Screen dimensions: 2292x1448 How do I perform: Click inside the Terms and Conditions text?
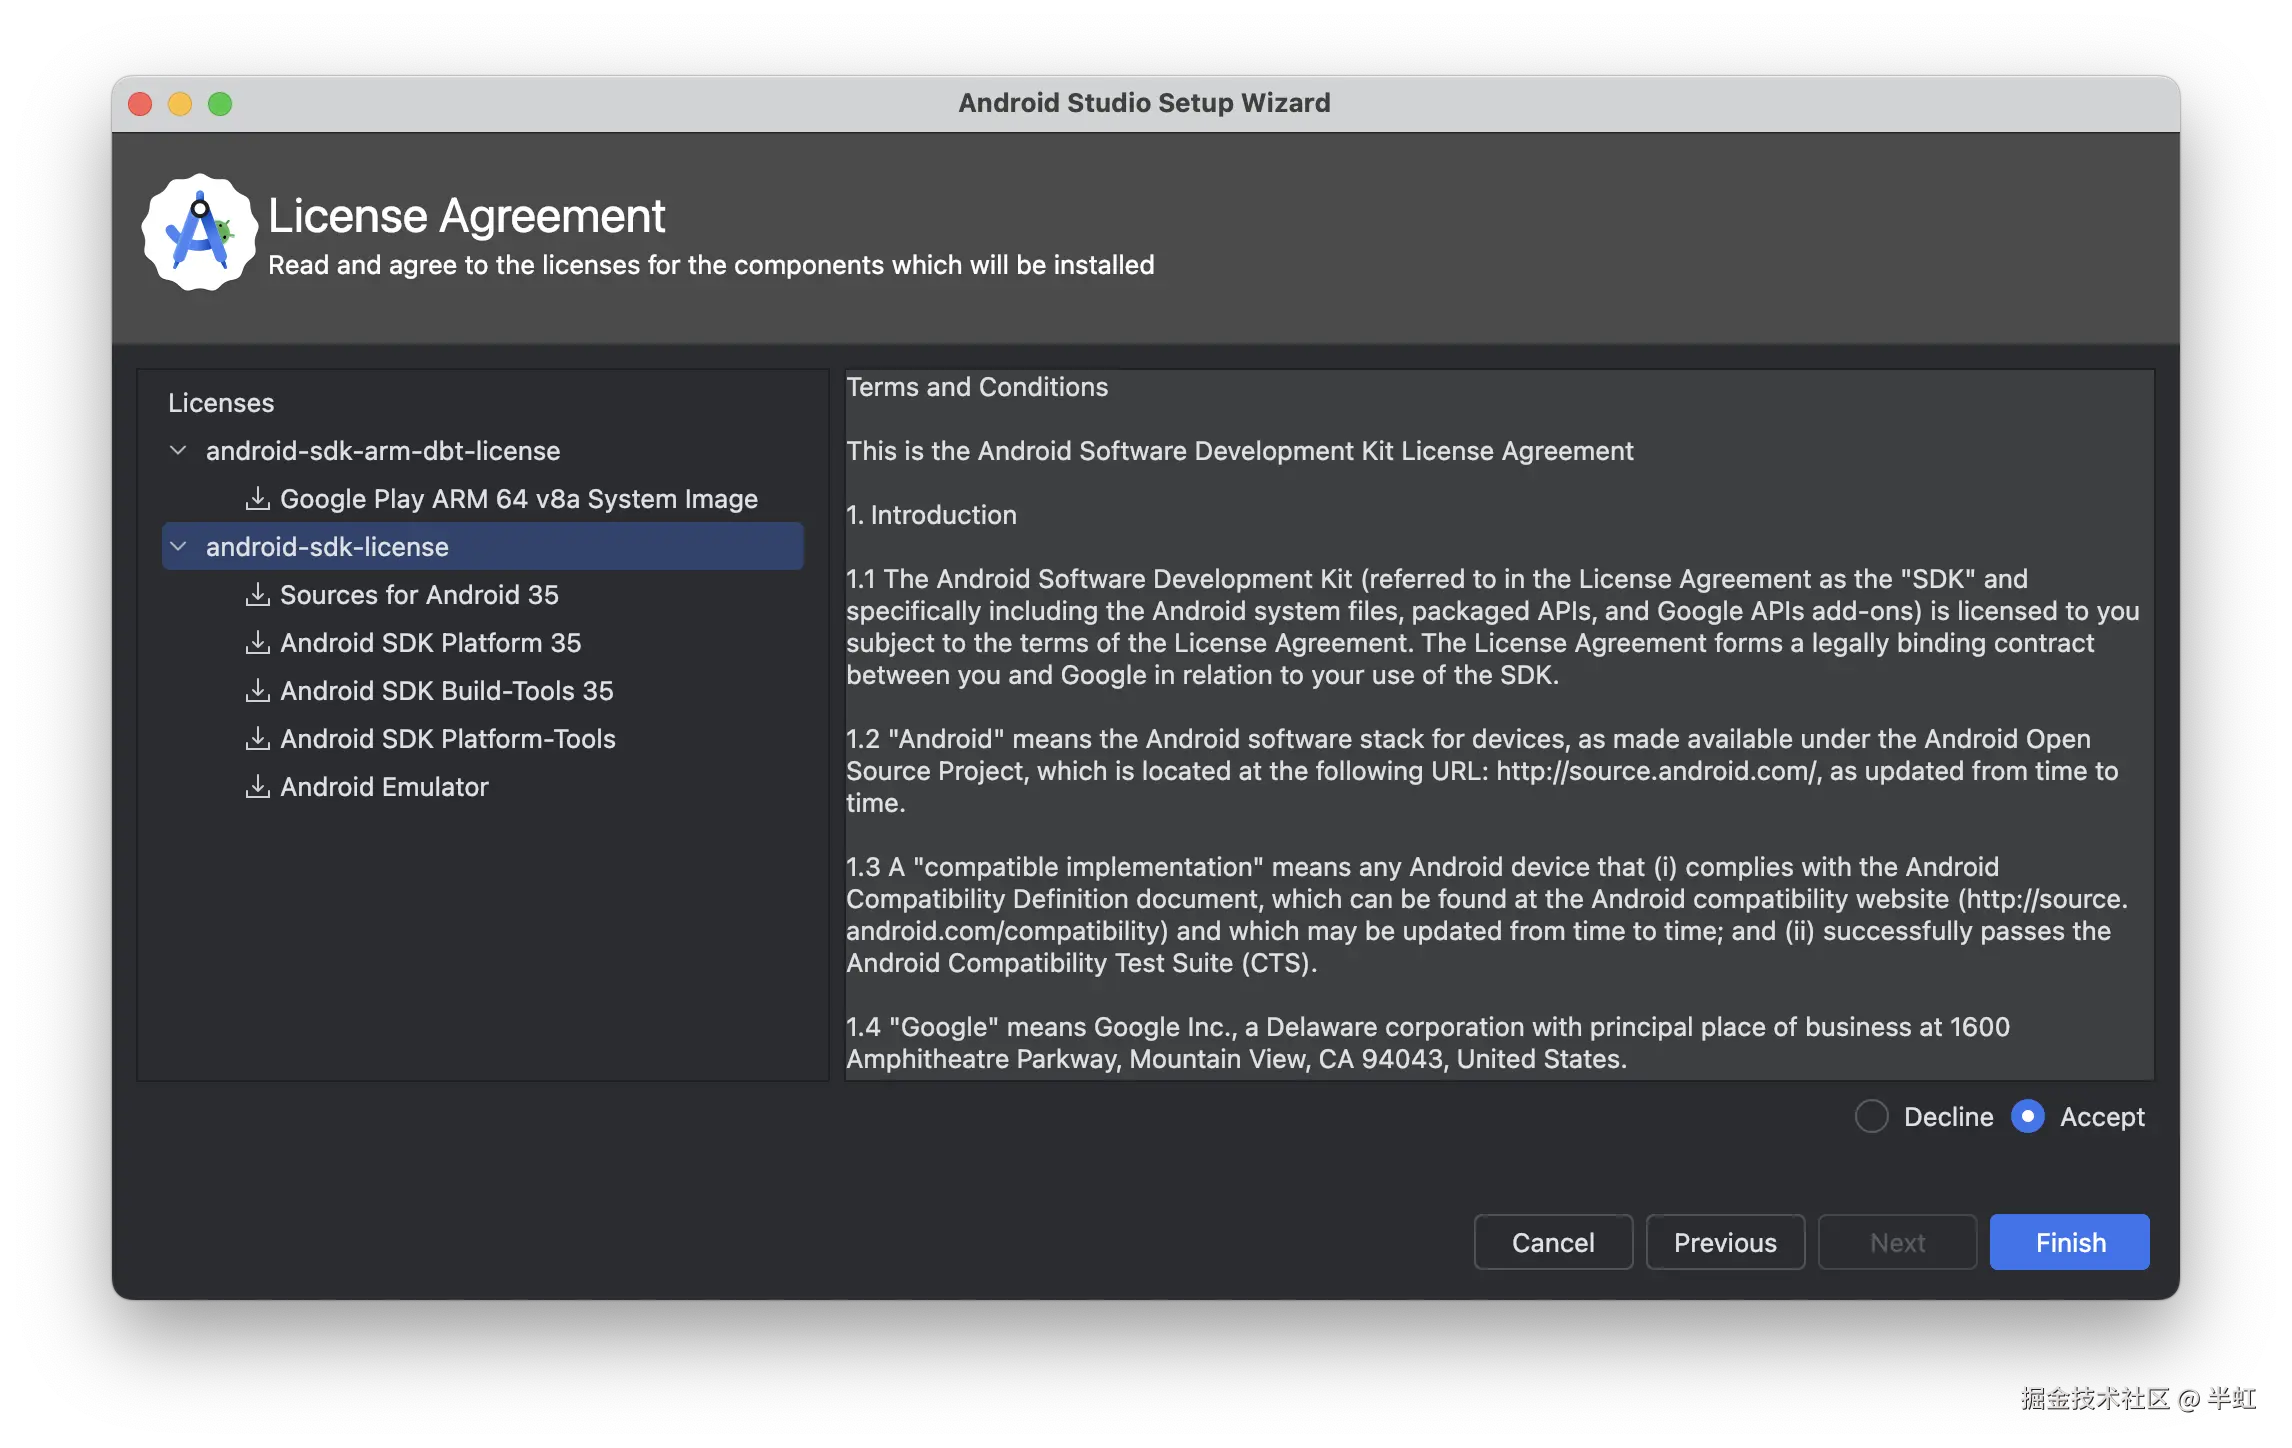click(x=1490, y=720)
